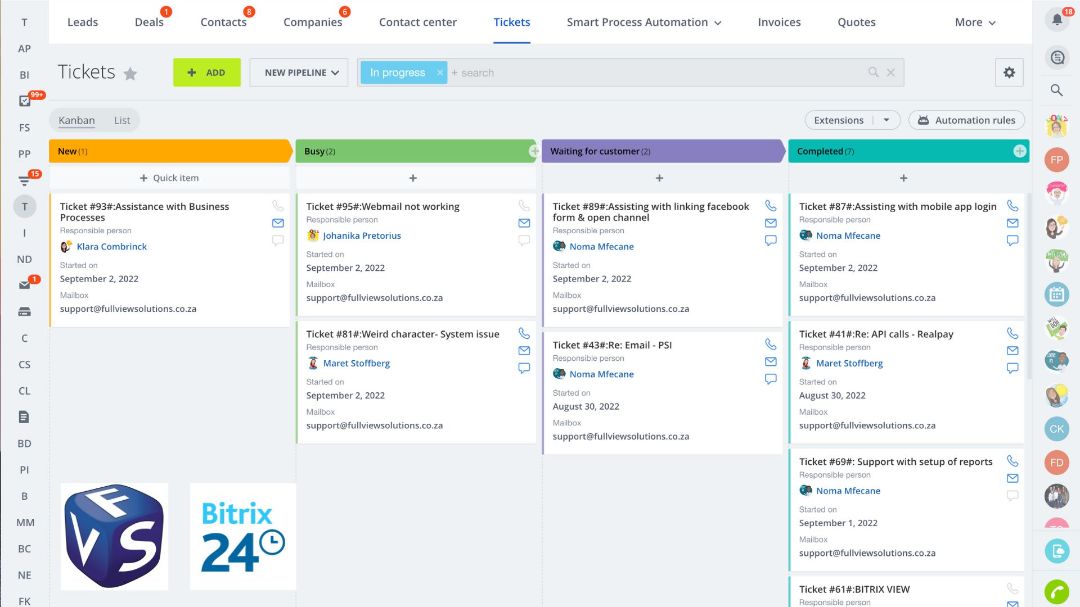1080x607 pixels.
Task: Expand the Smart Process Automation menu
Action: pyautogui.click(x=643, y=21)
